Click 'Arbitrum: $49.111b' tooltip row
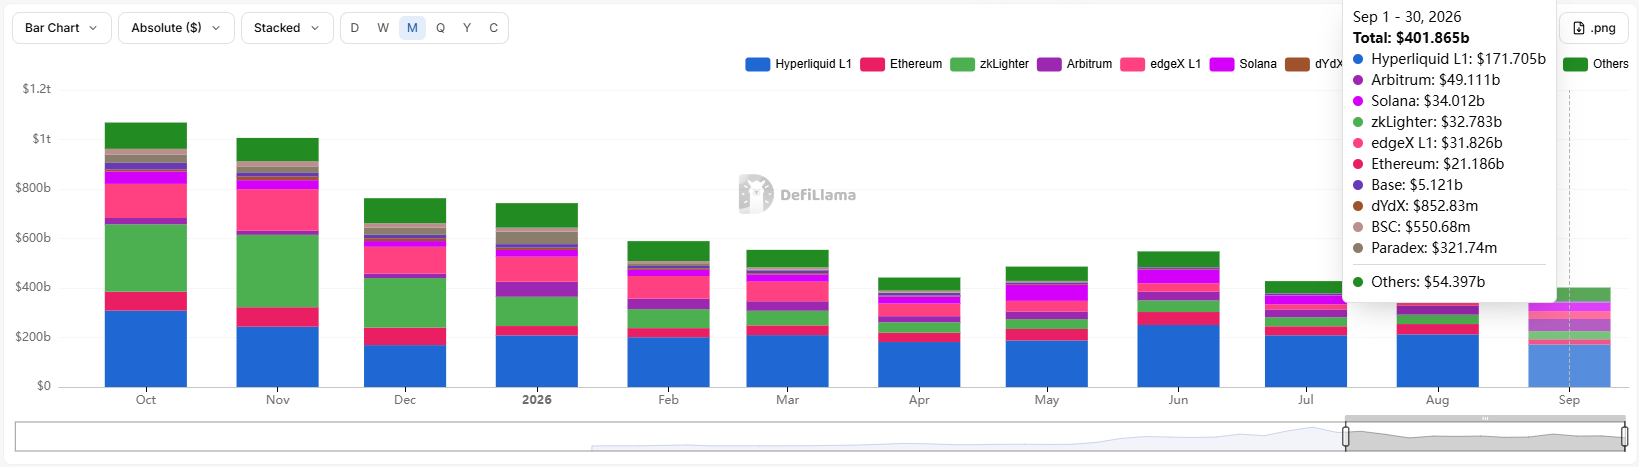1639x467 pixels. [x=1426, y=80]
